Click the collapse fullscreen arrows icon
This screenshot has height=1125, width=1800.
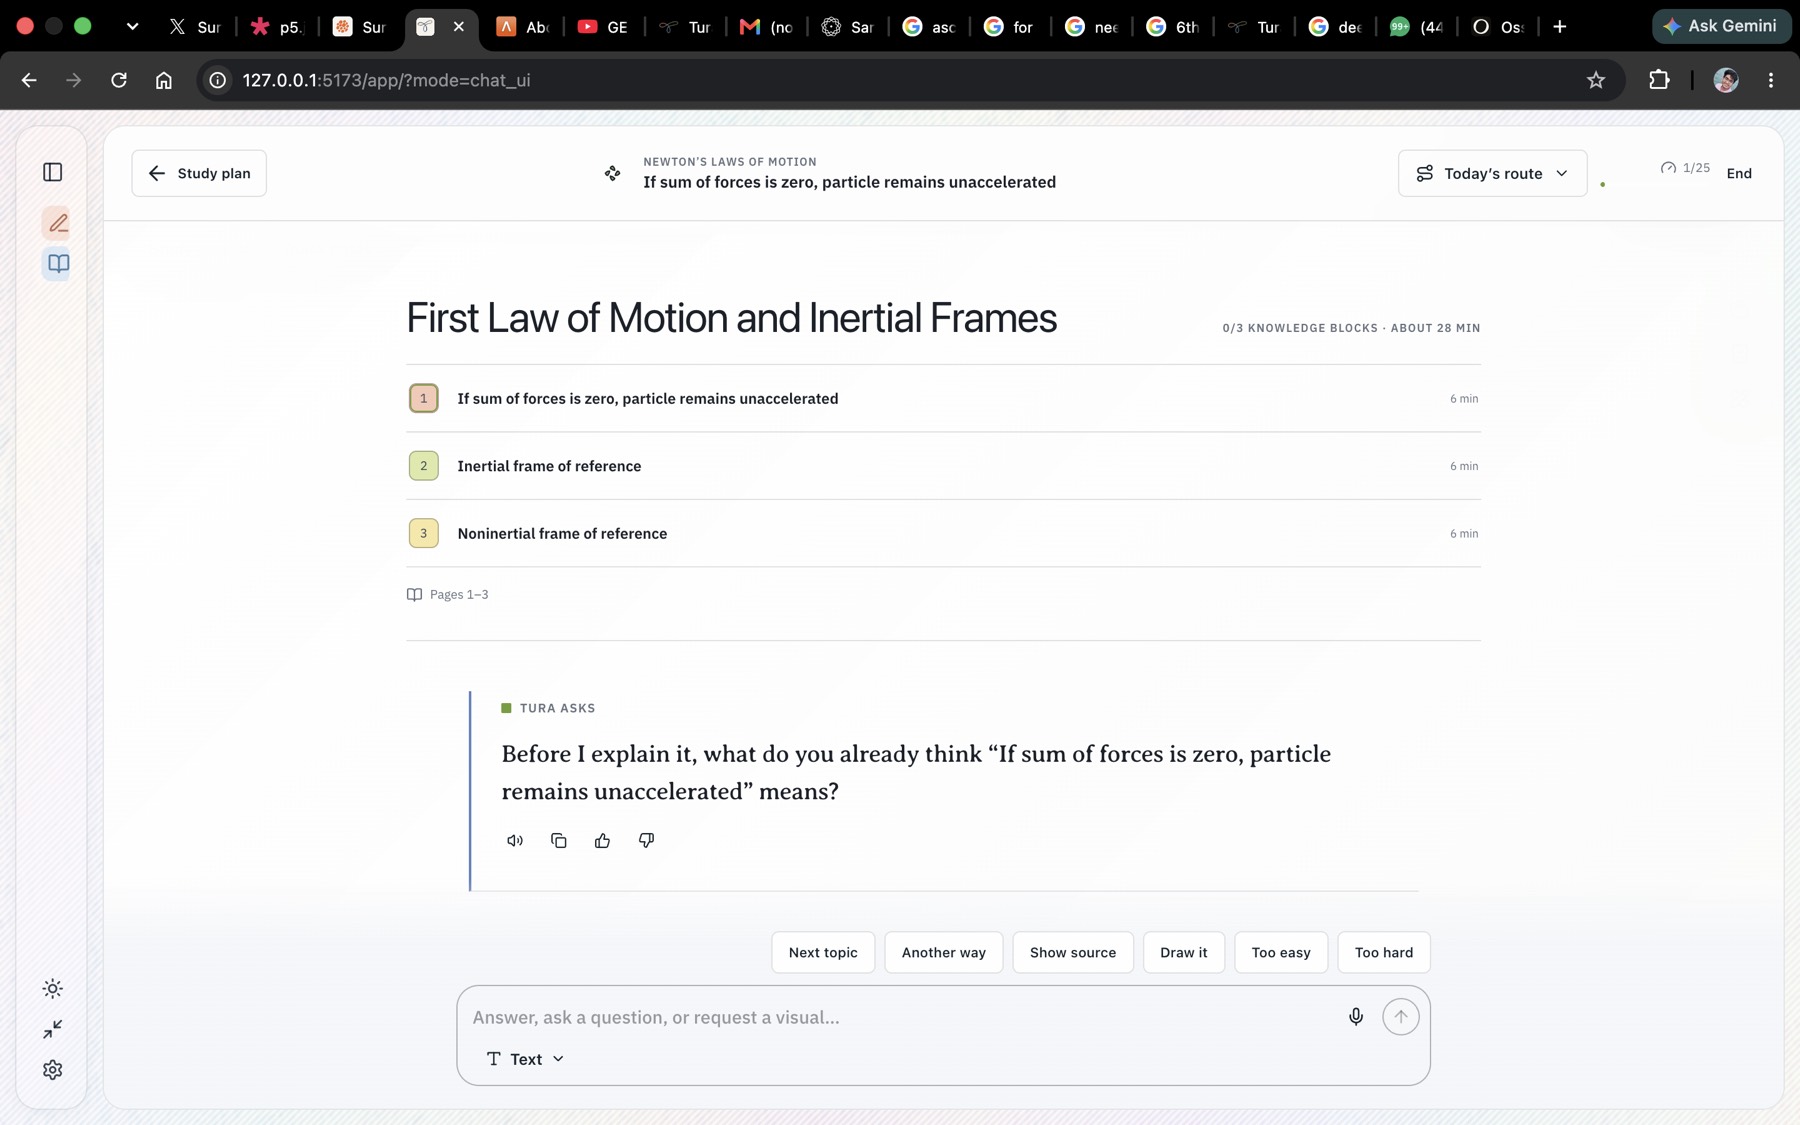point(53,1029)
